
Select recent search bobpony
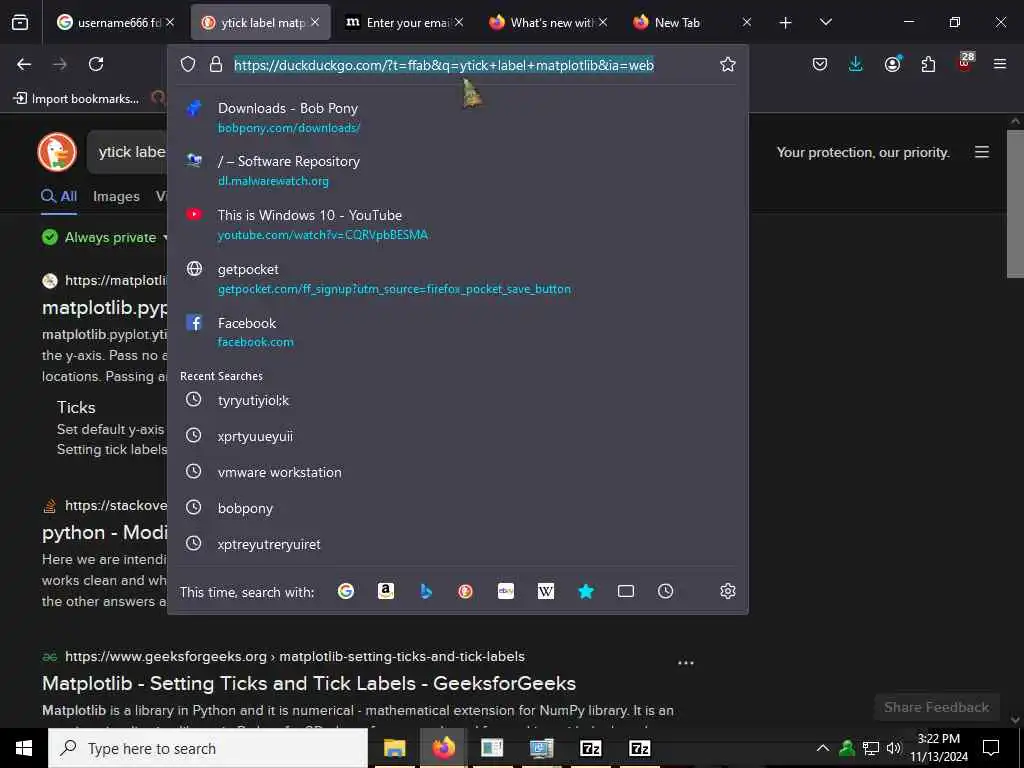(457, 507)
